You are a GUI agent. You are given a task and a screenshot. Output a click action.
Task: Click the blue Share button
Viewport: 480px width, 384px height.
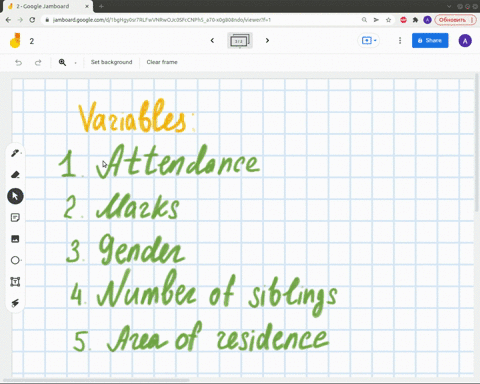click(430, 40)
